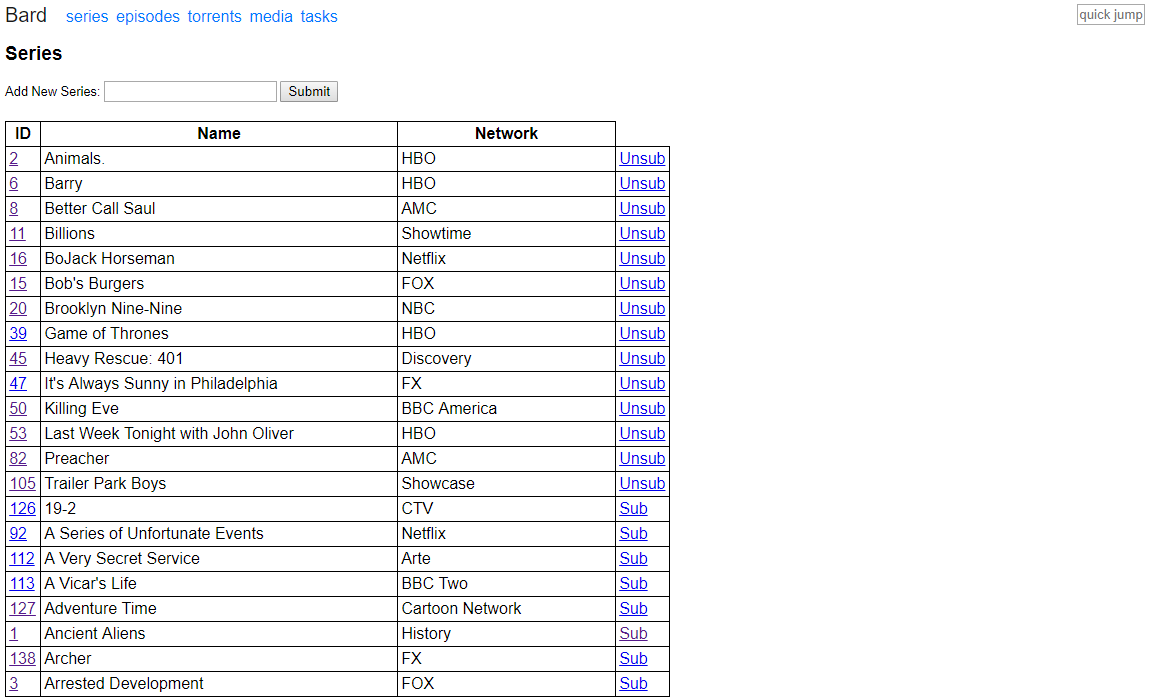The height and width of the screenshot is (697, 1153).
Task: Unsubscribe from Killing Eve
Action: (x=642, y=408)
